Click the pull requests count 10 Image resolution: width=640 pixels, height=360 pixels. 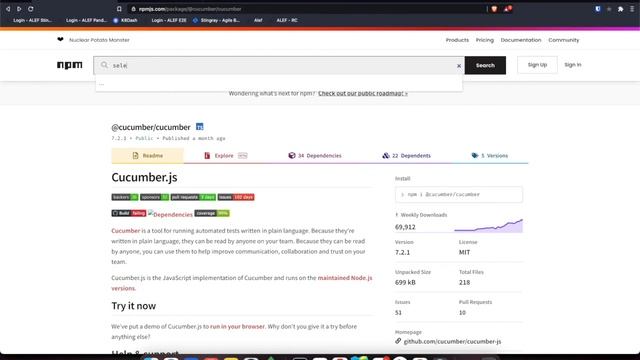462,313
